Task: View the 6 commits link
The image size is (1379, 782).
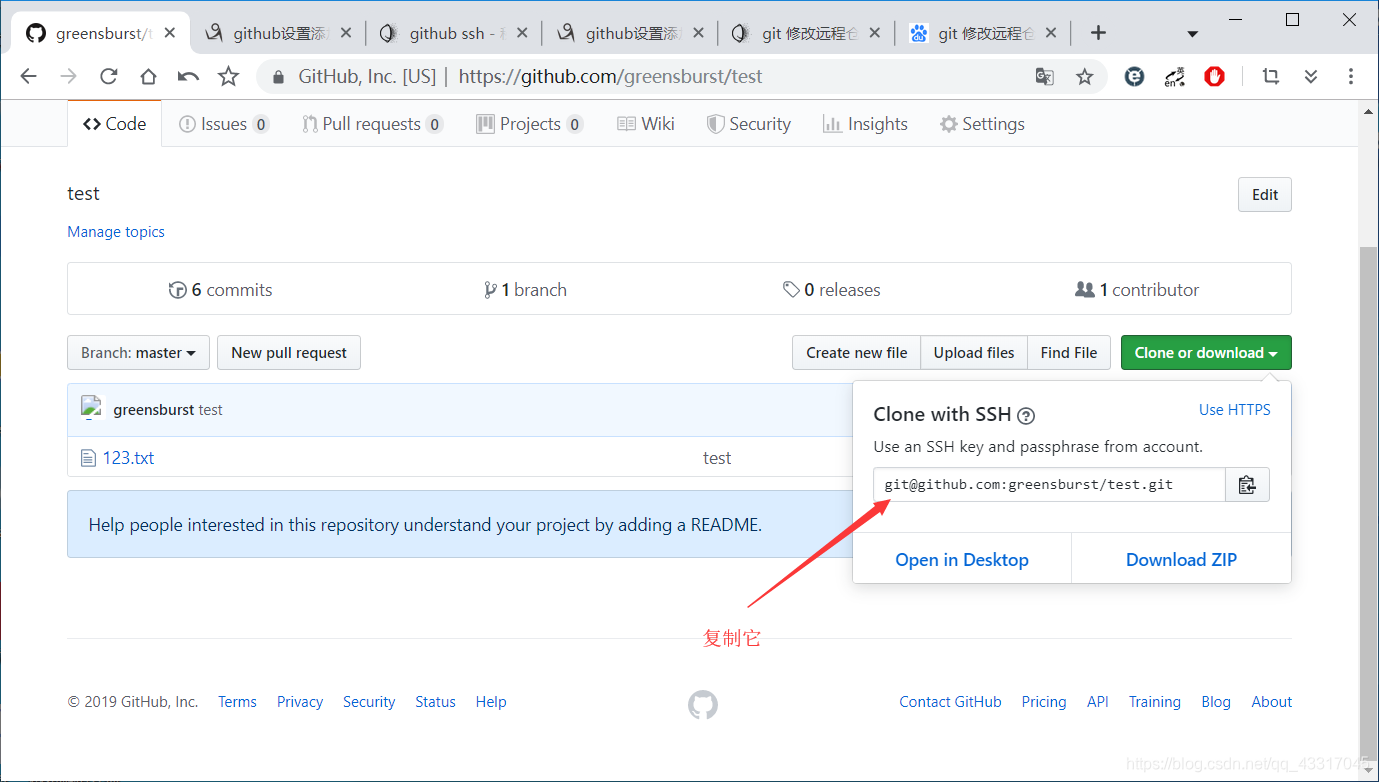Action: [220, 290]
